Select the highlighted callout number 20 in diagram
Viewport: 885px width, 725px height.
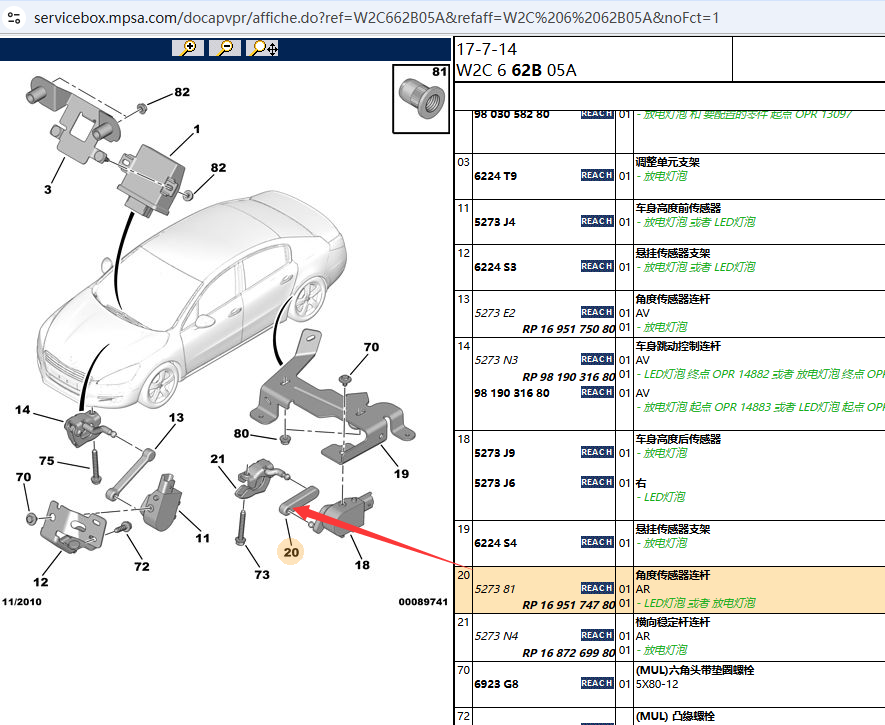pyautogui.click(x=292, y=551)
